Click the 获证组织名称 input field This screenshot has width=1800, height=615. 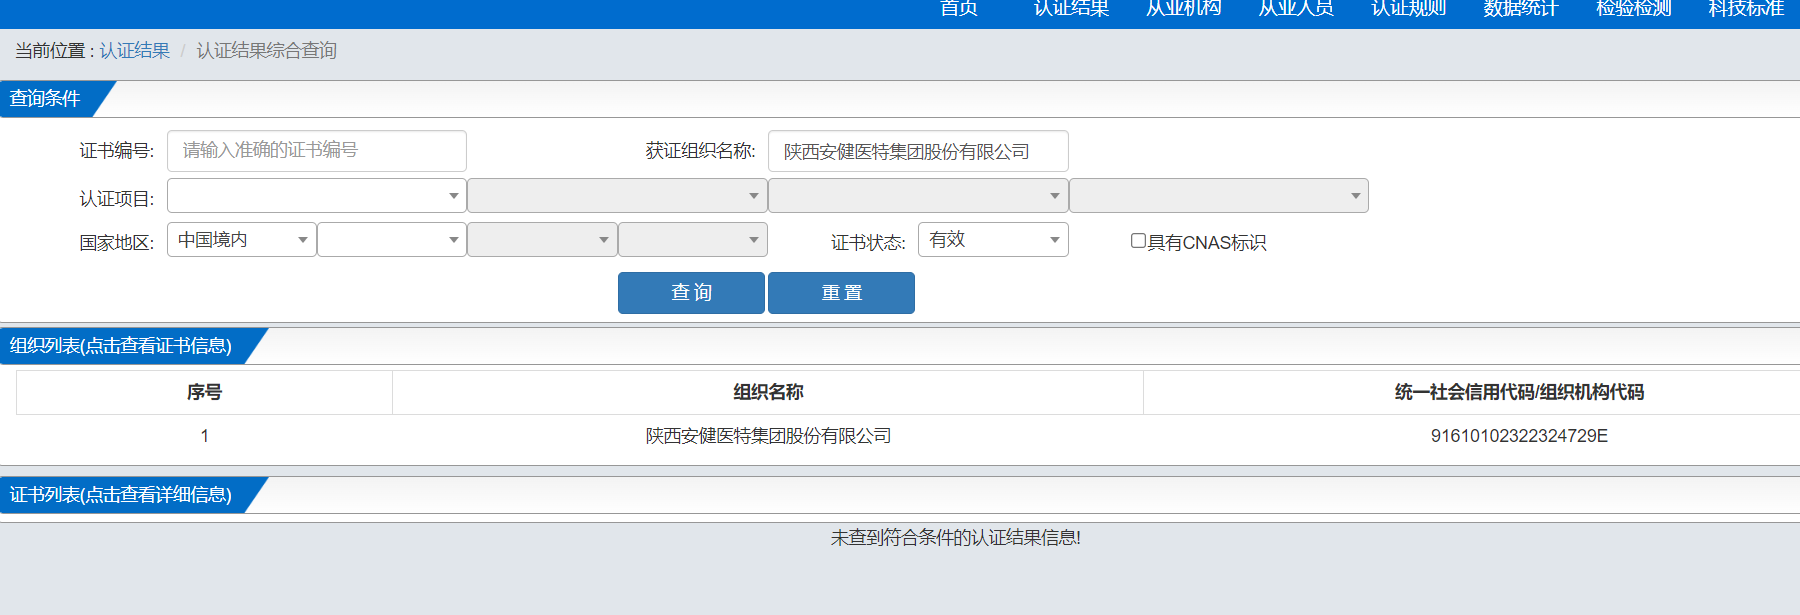(x=918, y=151)
